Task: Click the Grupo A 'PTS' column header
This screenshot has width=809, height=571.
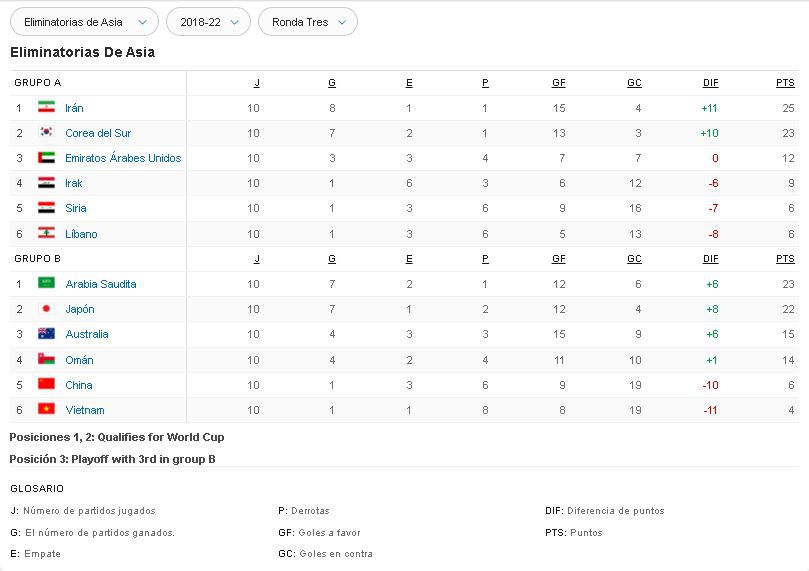Action: click(x=785, y=83)
